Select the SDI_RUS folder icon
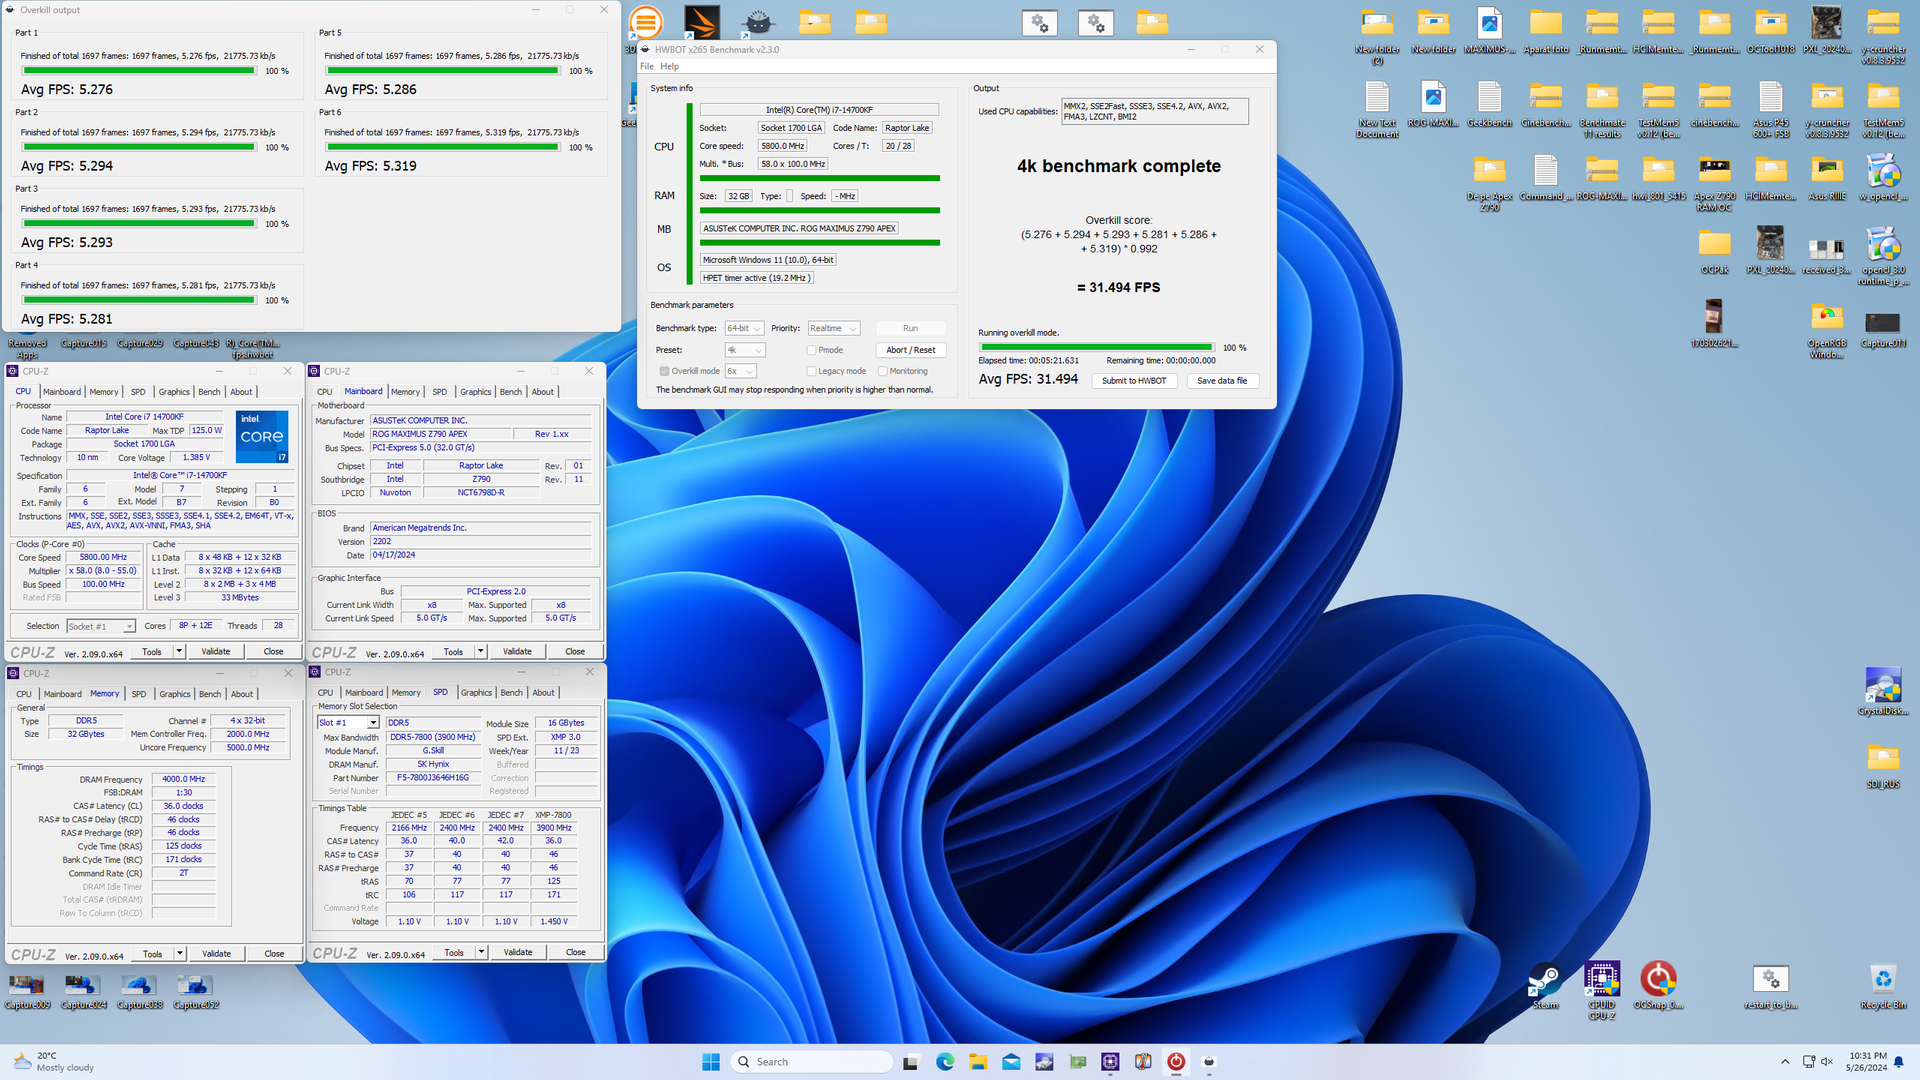The width and height of the screenshot is (1920, 1080). coord(1883,765)
